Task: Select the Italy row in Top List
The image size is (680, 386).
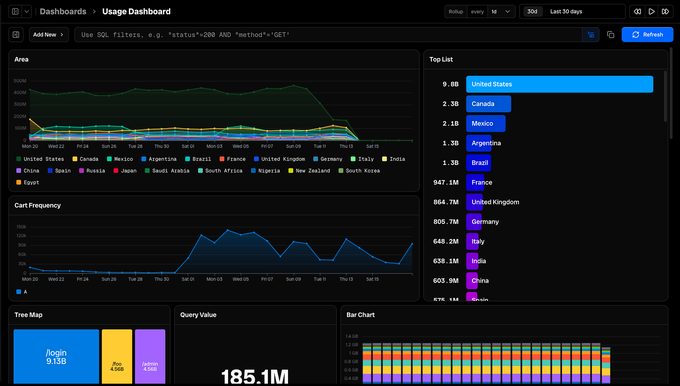Action: (542, 242)
